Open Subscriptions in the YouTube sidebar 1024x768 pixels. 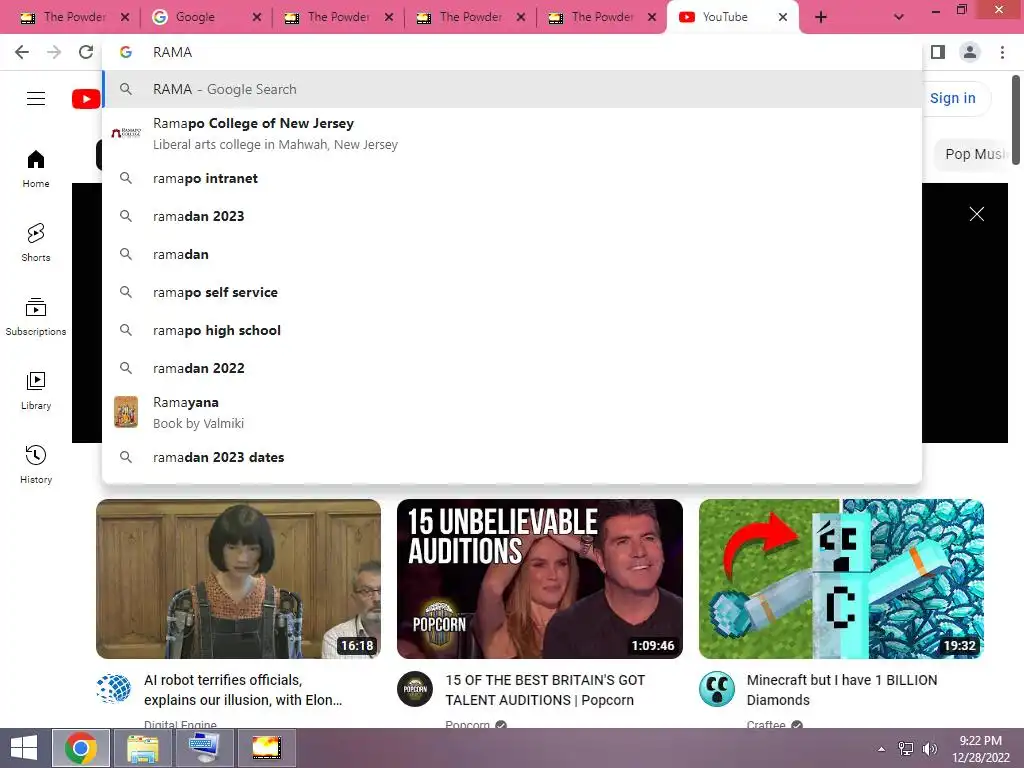coord(36,317)
